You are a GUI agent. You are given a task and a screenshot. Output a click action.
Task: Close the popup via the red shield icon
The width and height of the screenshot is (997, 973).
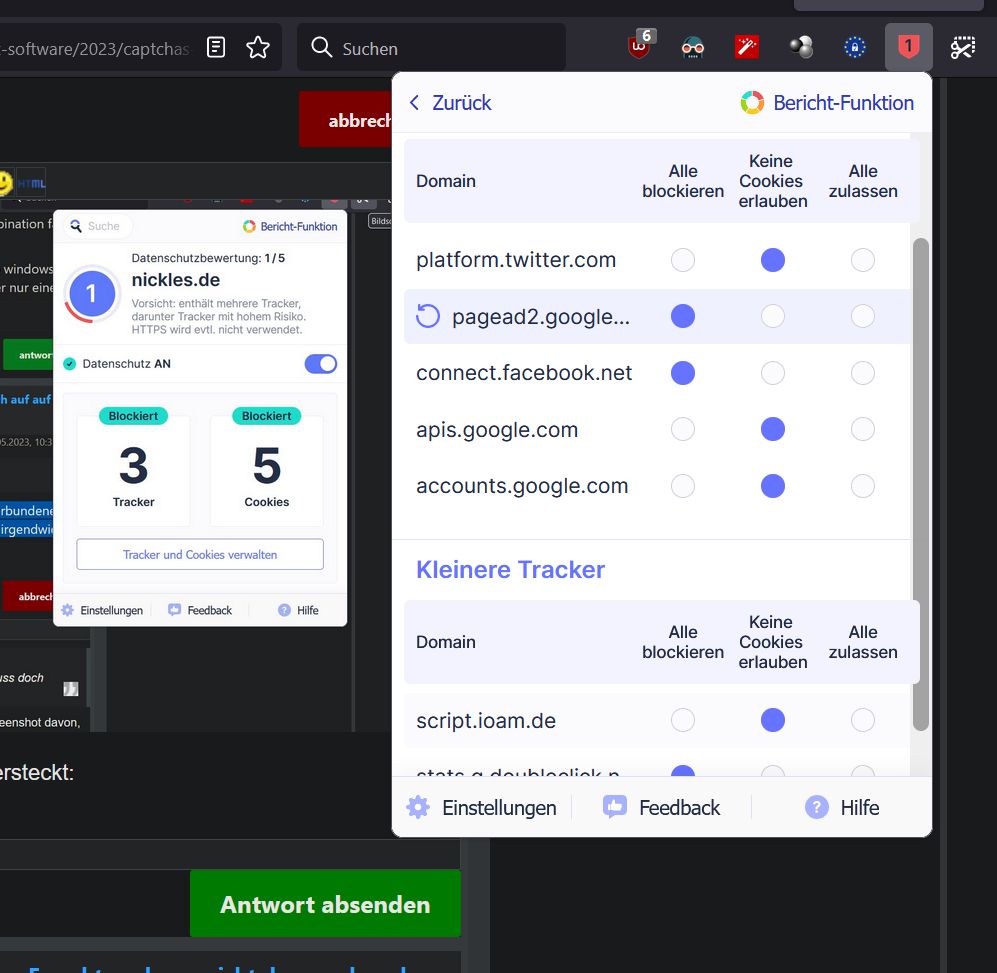coord(909,47)
